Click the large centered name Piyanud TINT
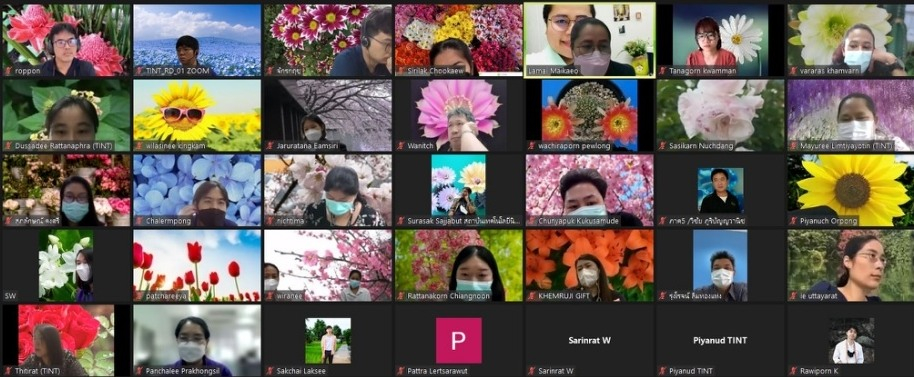The height and width of the screenshot is (377, 914). 720,340
